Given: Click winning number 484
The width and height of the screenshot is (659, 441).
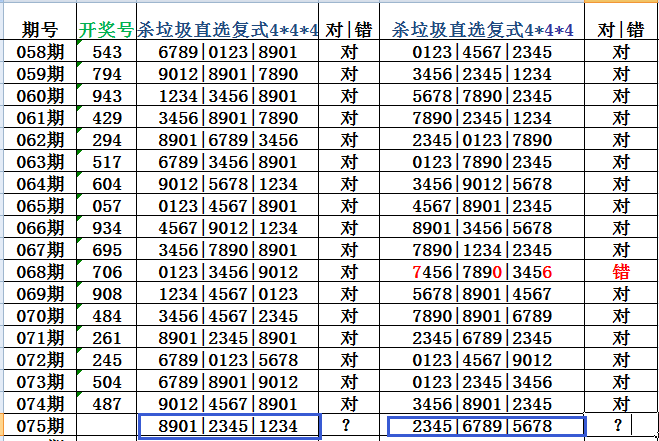Looking at the screenshot, I should click(x=106, y=315).
